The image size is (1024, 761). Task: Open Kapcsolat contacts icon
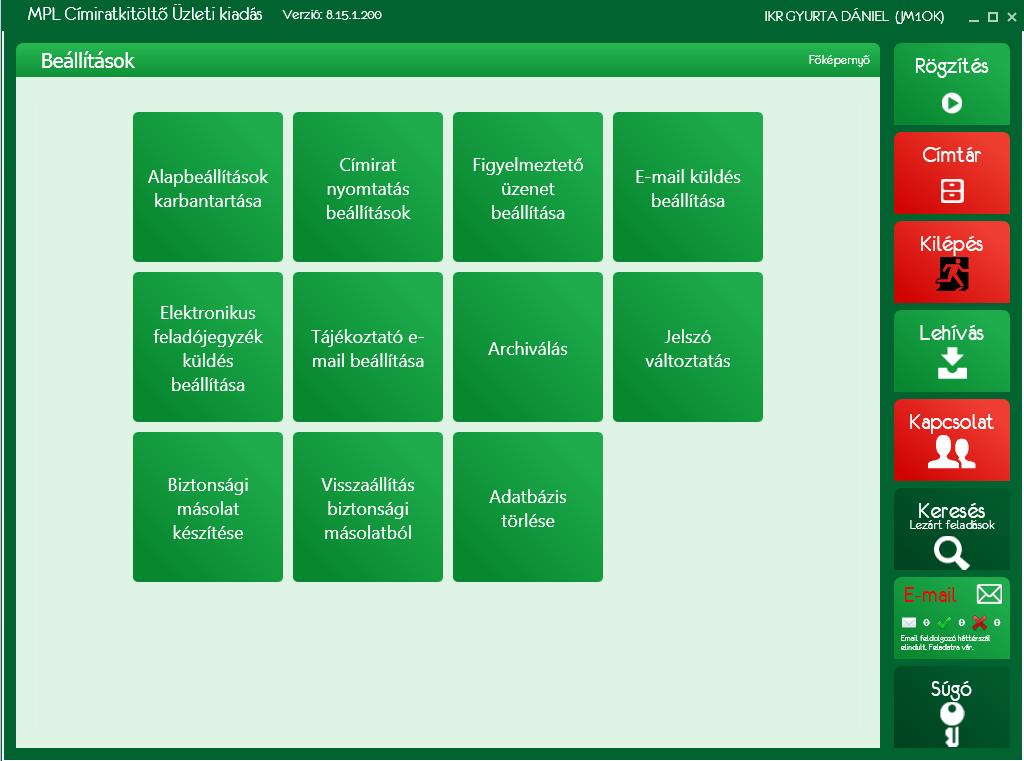[x=952, y=452]
